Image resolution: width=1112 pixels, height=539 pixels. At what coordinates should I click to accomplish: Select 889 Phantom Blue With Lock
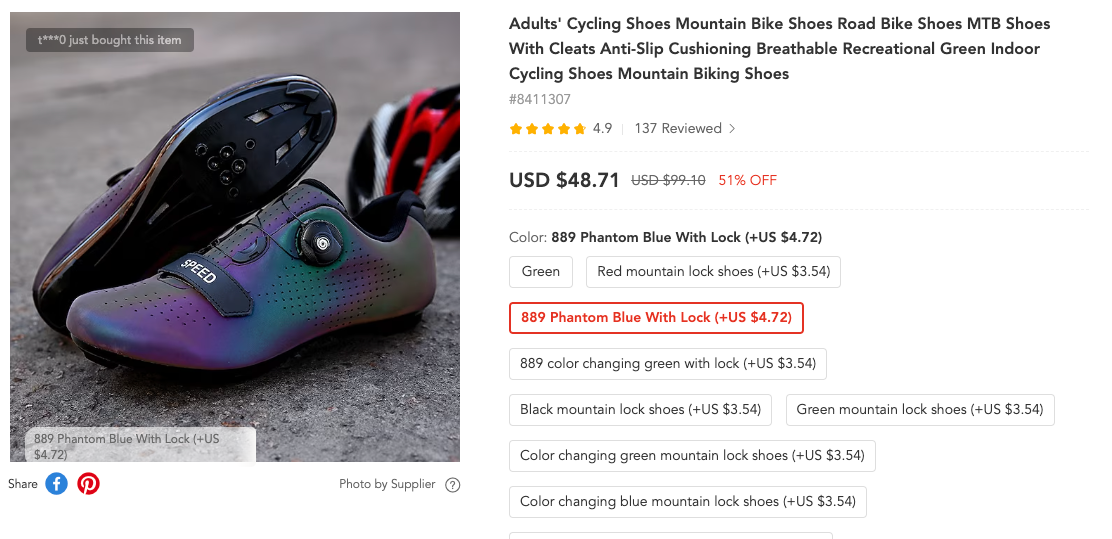pos(656,317)
